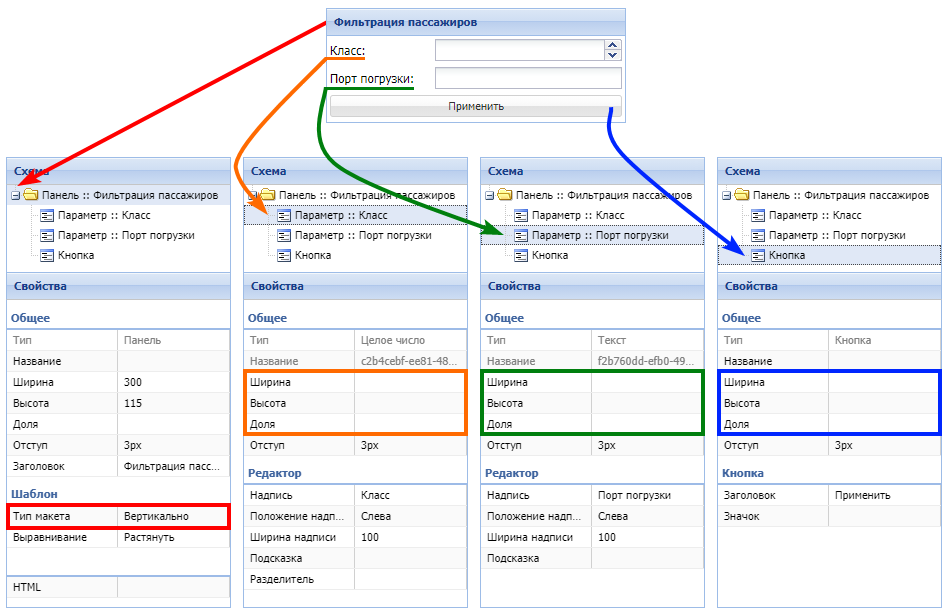This screenshot has height=616, width=947.
Task: Click the Кнопка node icon in the leftmost Схема tree
Action: 47,255
